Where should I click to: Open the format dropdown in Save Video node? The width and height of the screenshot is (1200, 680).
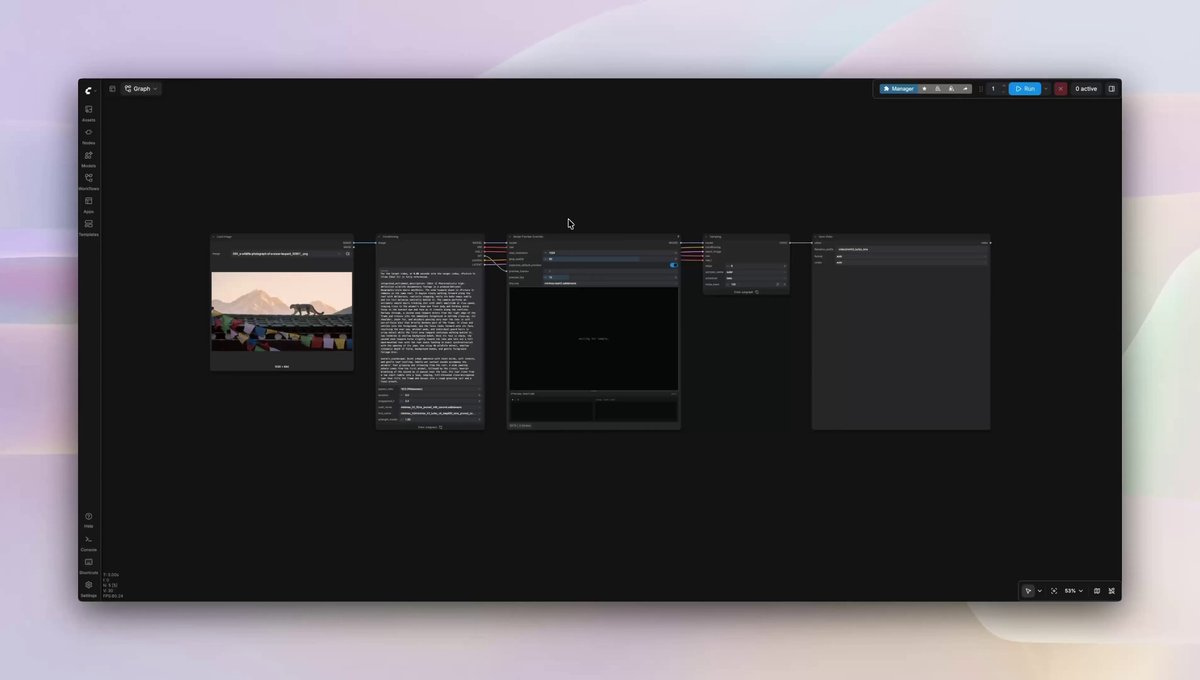(909, 256)
